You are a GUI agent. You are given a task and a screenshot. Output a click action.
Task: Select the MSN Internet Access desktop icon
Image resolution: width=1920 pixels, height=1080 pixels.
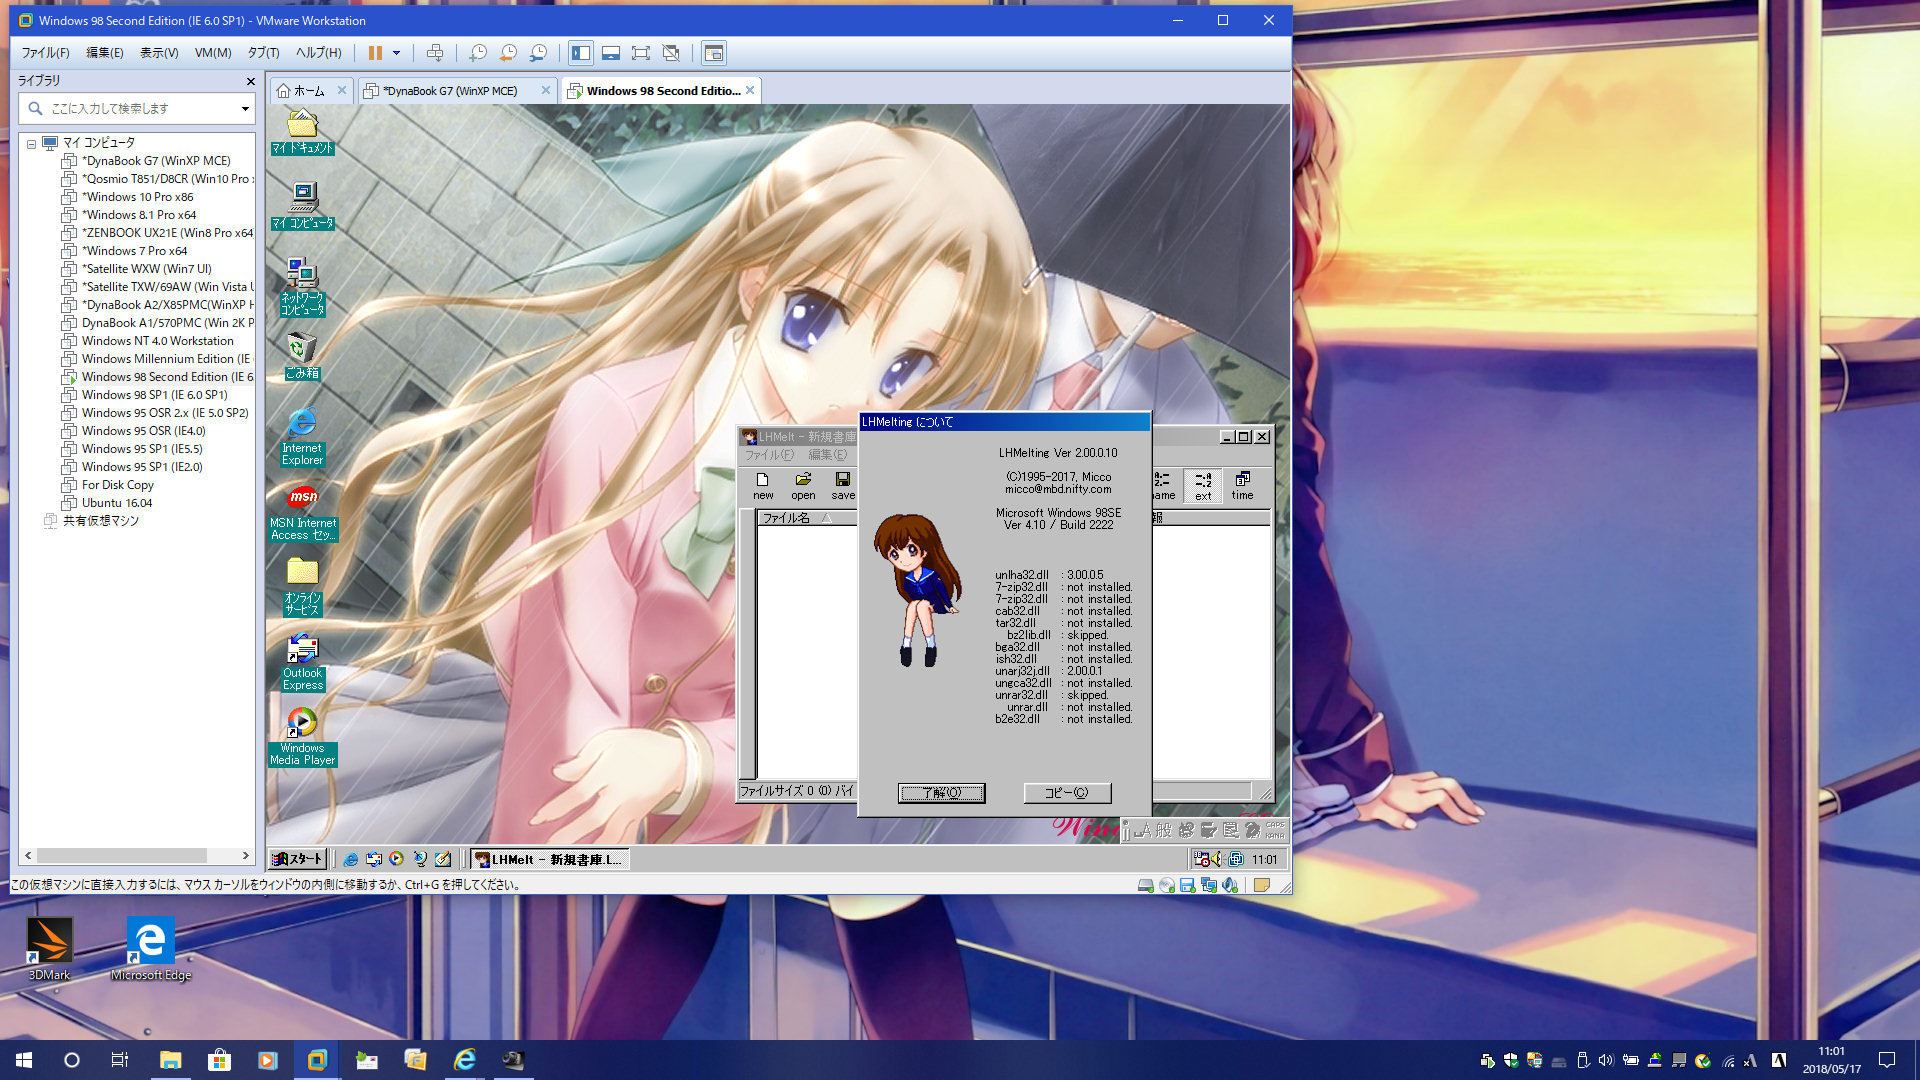click(x=303, y=512)
